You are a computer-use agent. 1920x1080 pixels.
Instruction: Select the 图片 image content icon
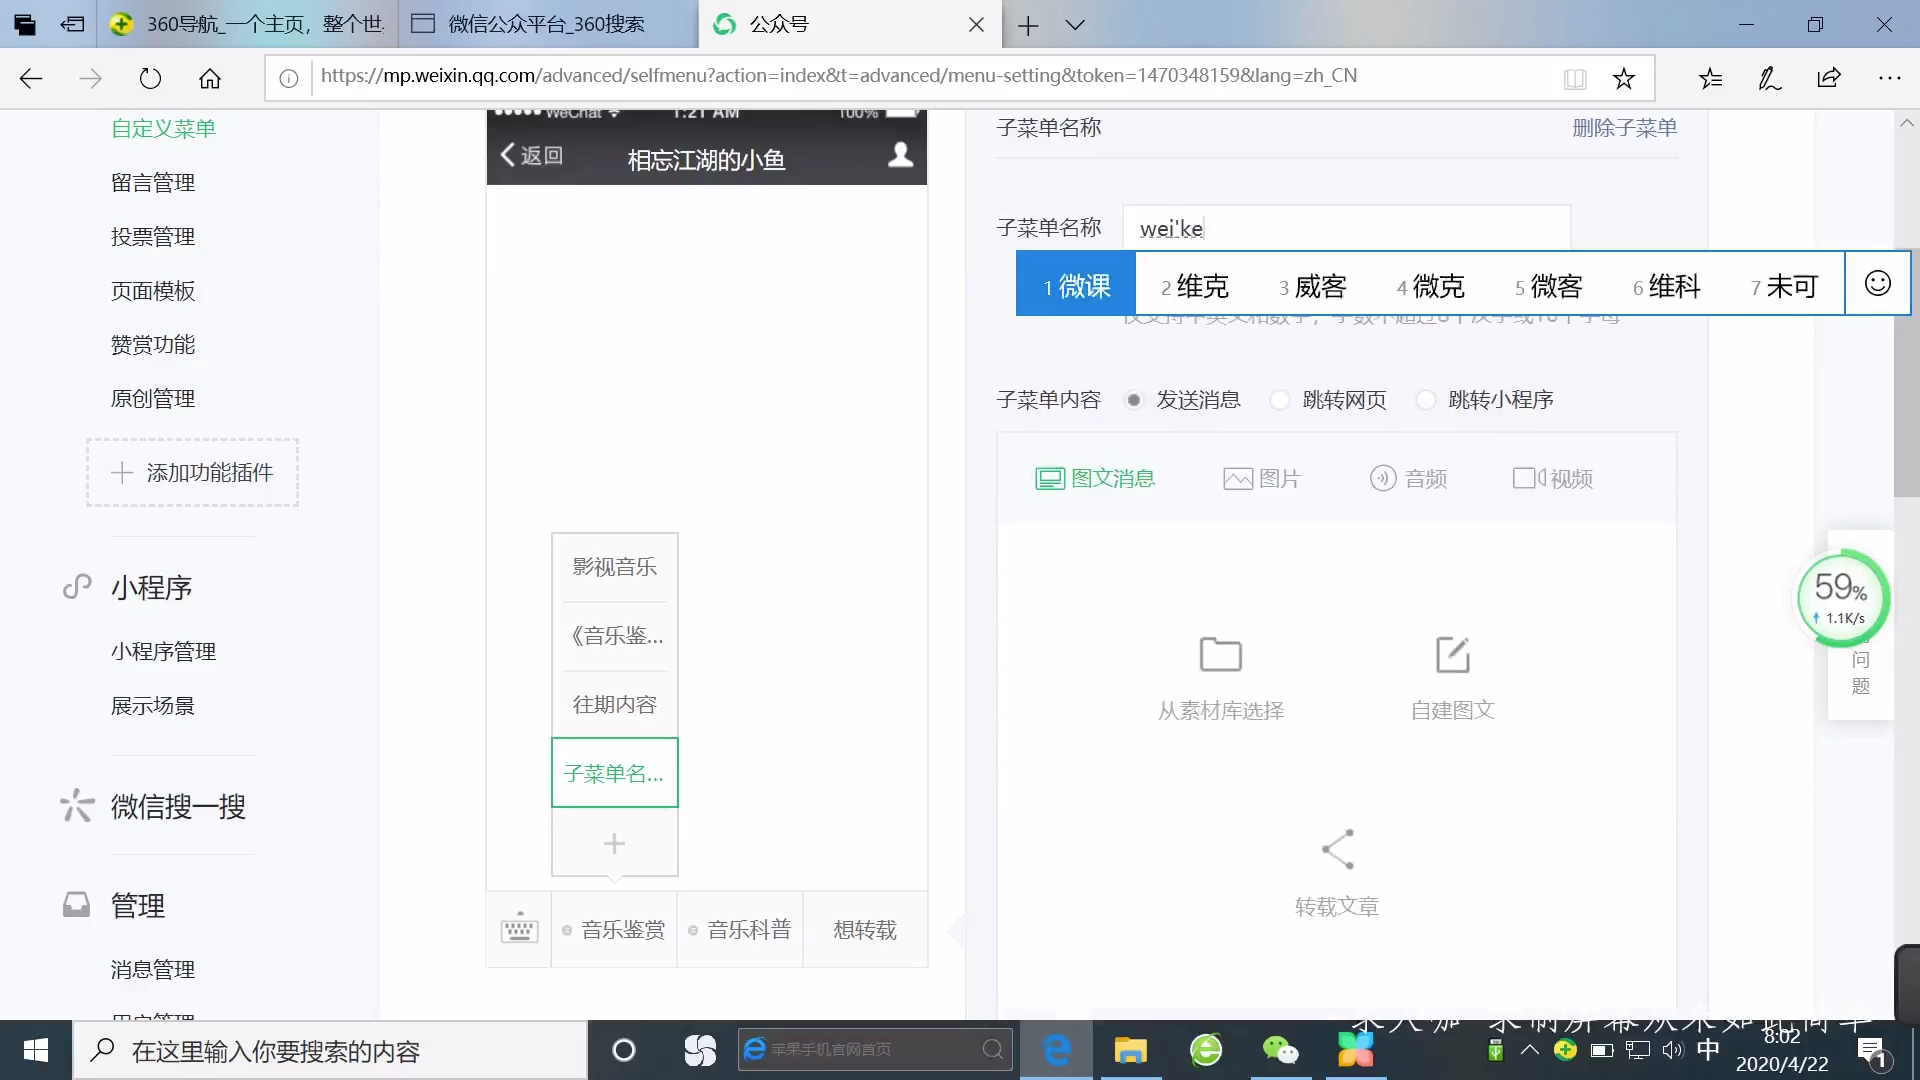point(1237,478)
